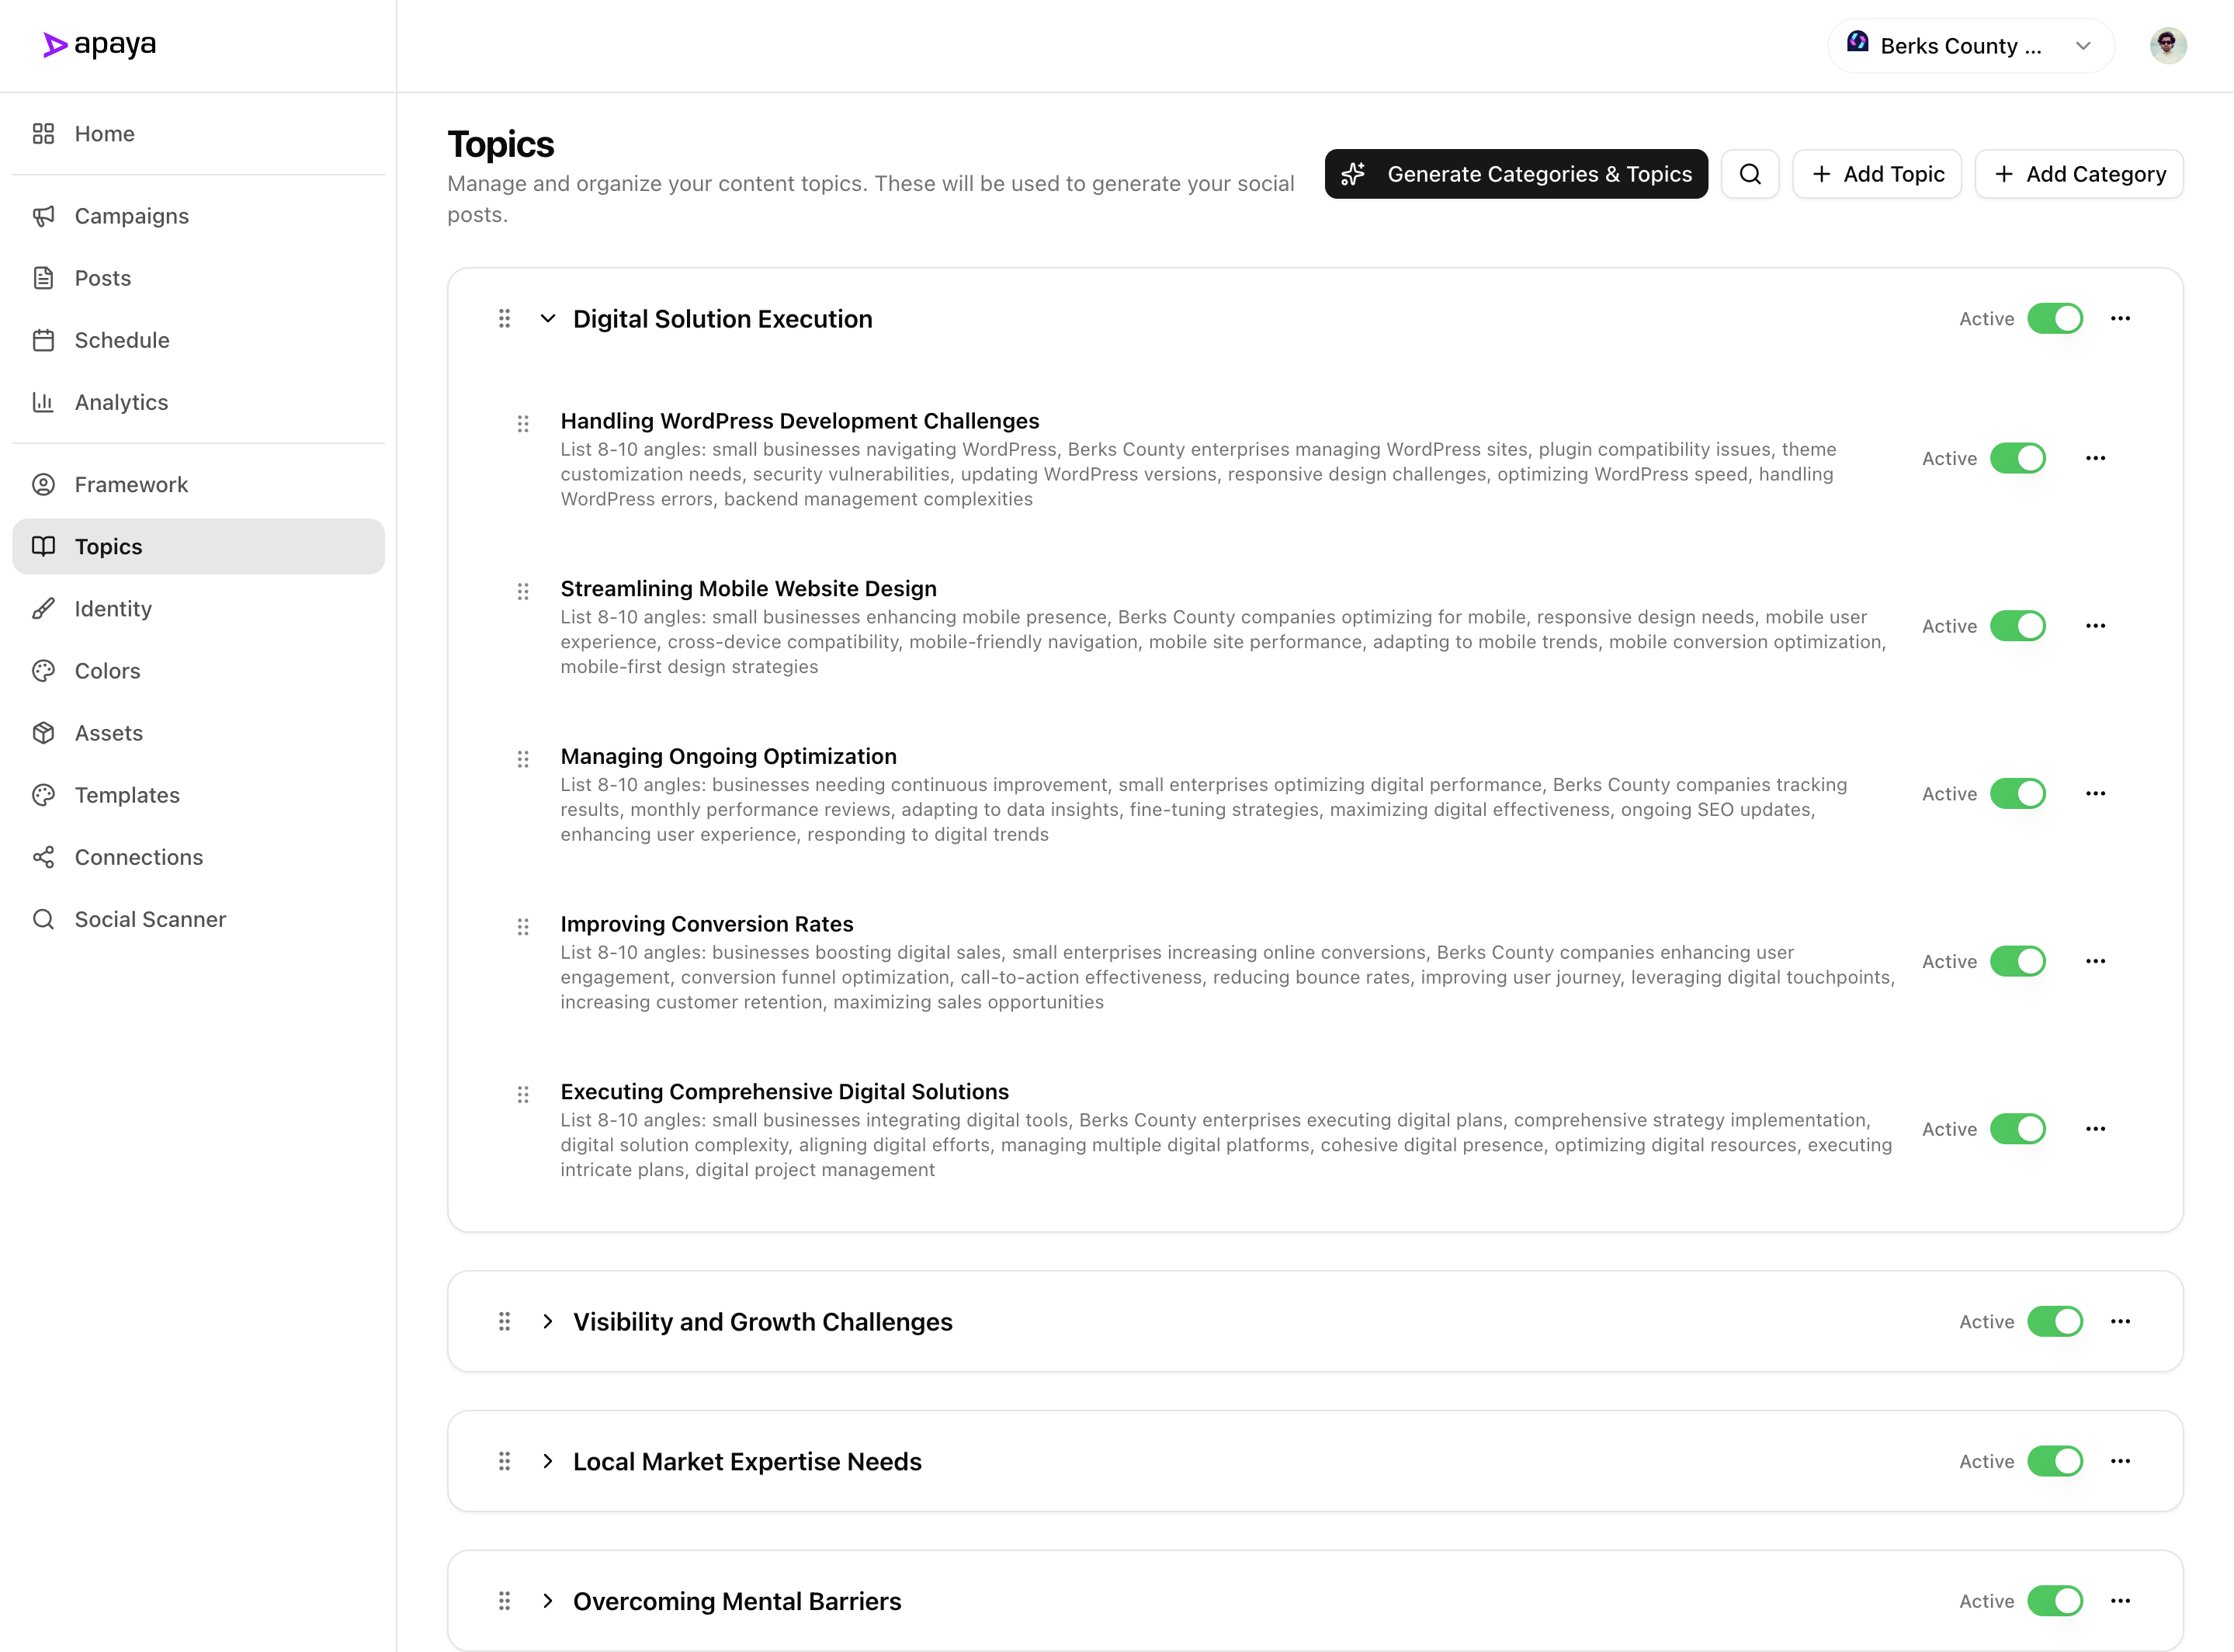Open more options for Digital Solution Execution
The image size is (2234, 1652).
click(2120, 319)
